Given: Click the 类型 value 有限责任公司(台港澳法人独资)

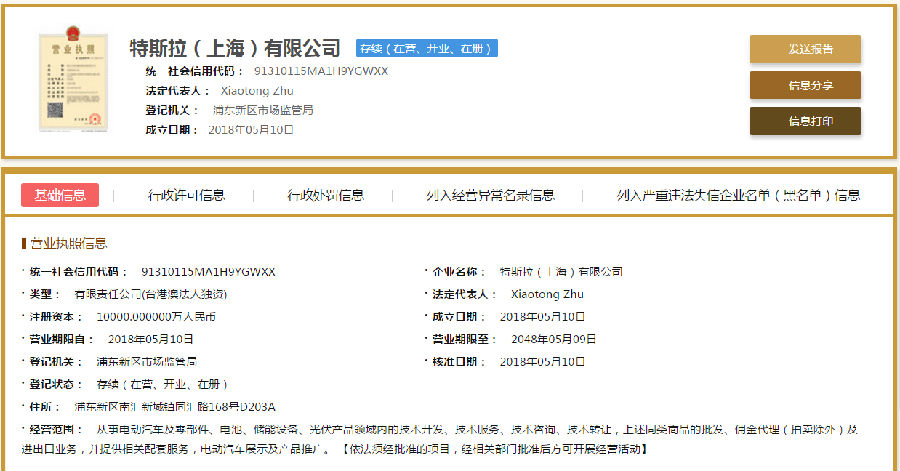Looking at the screenshot, I should [x=150, y=294].
